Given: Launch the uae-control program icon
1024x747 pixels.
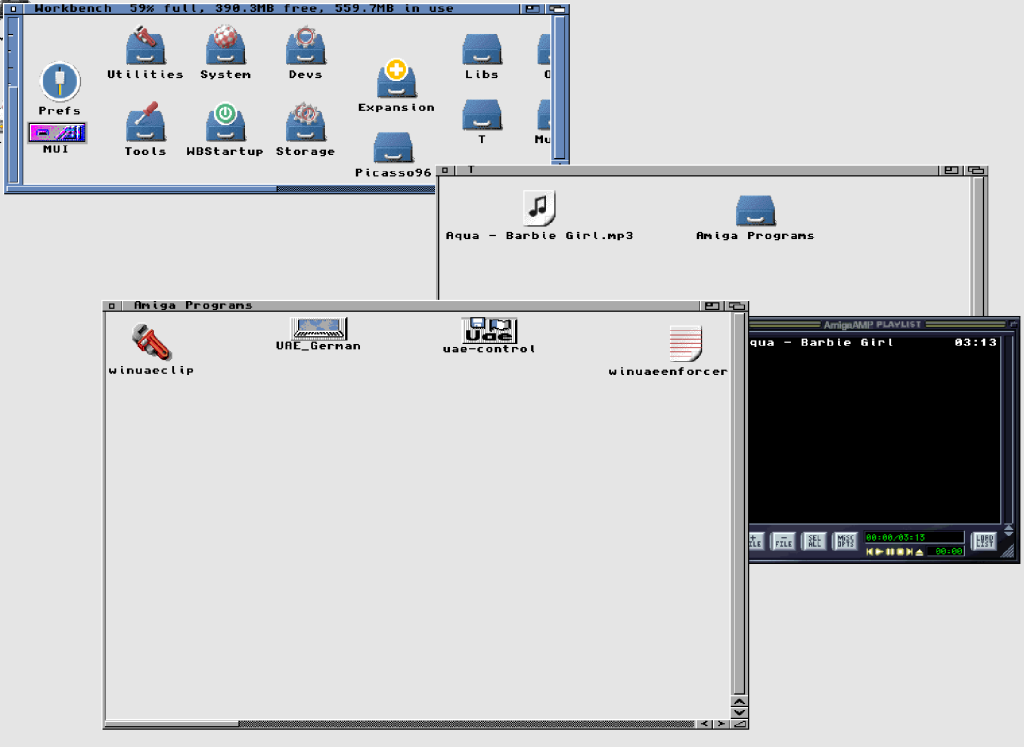Looking at the screenshot, I should tap(489, 329).
